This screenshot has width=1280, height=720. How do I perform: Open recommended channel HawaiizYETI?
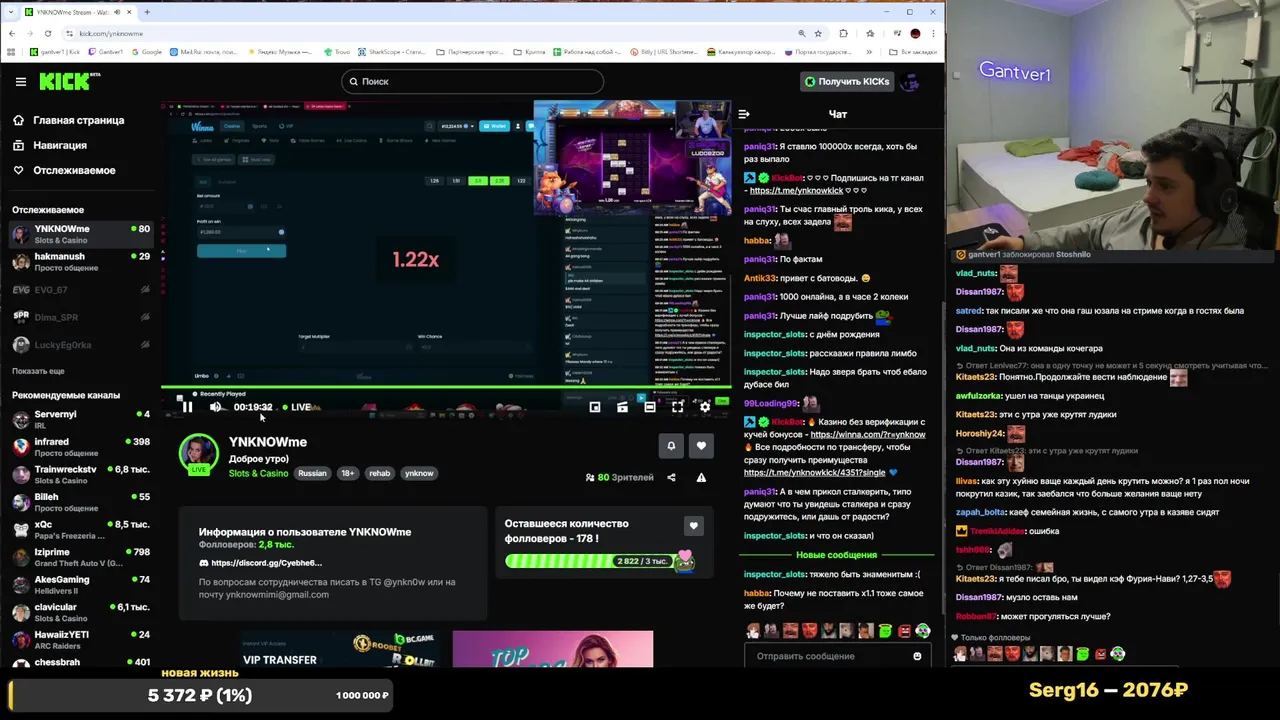[x=80, y=639]
